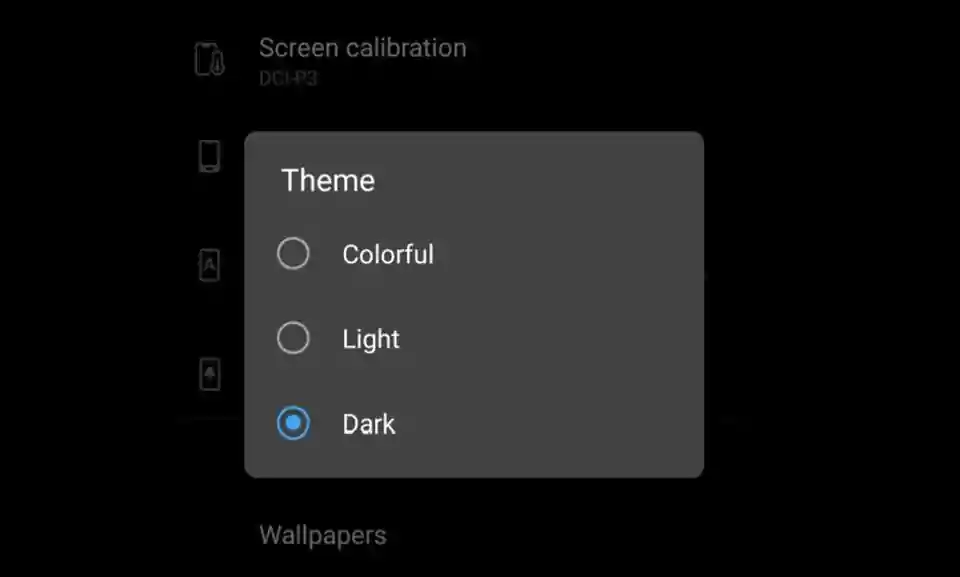Choose the Colorful theme label text
The height and width of the screenshot is (577, 960).
tap(388, 255)
